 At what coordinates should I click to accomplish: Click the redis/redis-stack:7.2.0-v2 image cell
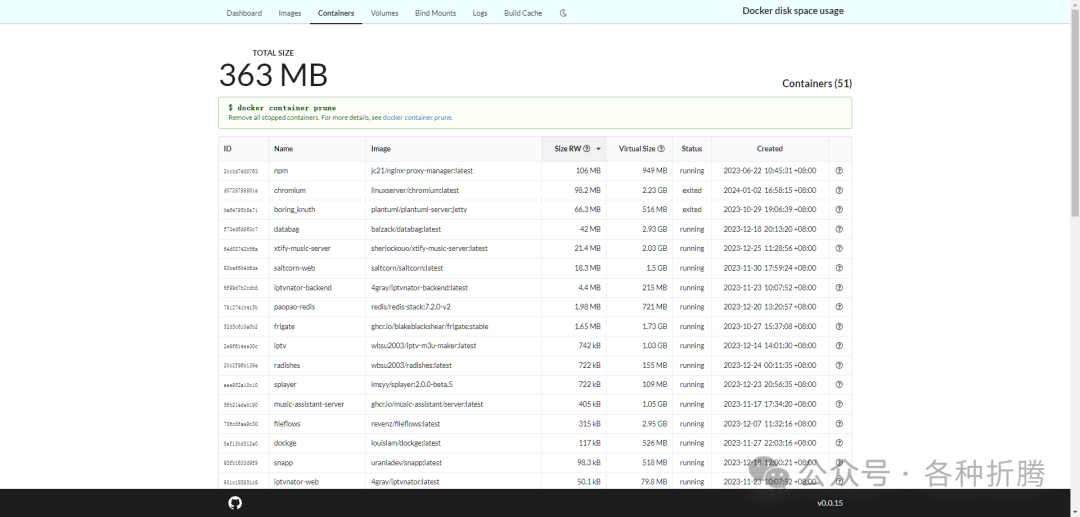pyautogui.click(x=454, y=307)
